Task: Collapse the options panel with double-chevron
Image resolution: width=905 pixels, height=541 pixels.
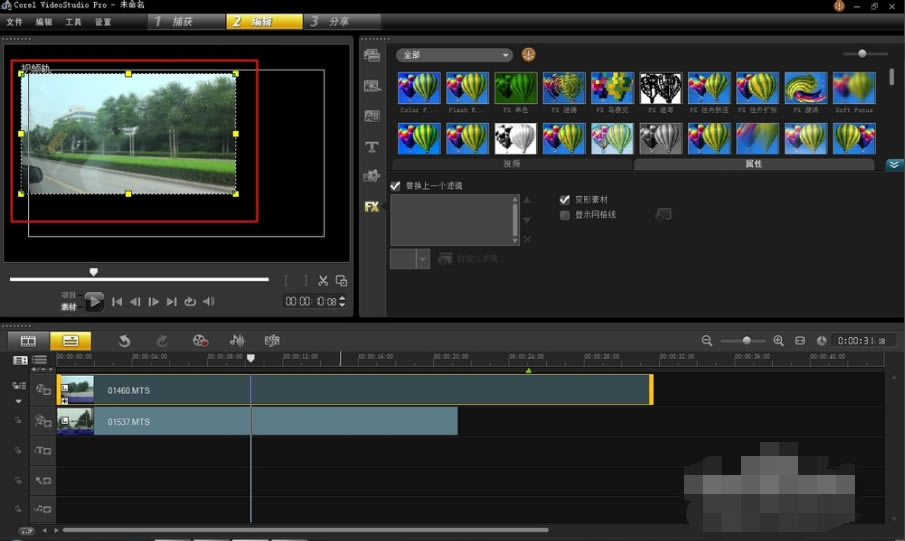Action: coord(894,164)
